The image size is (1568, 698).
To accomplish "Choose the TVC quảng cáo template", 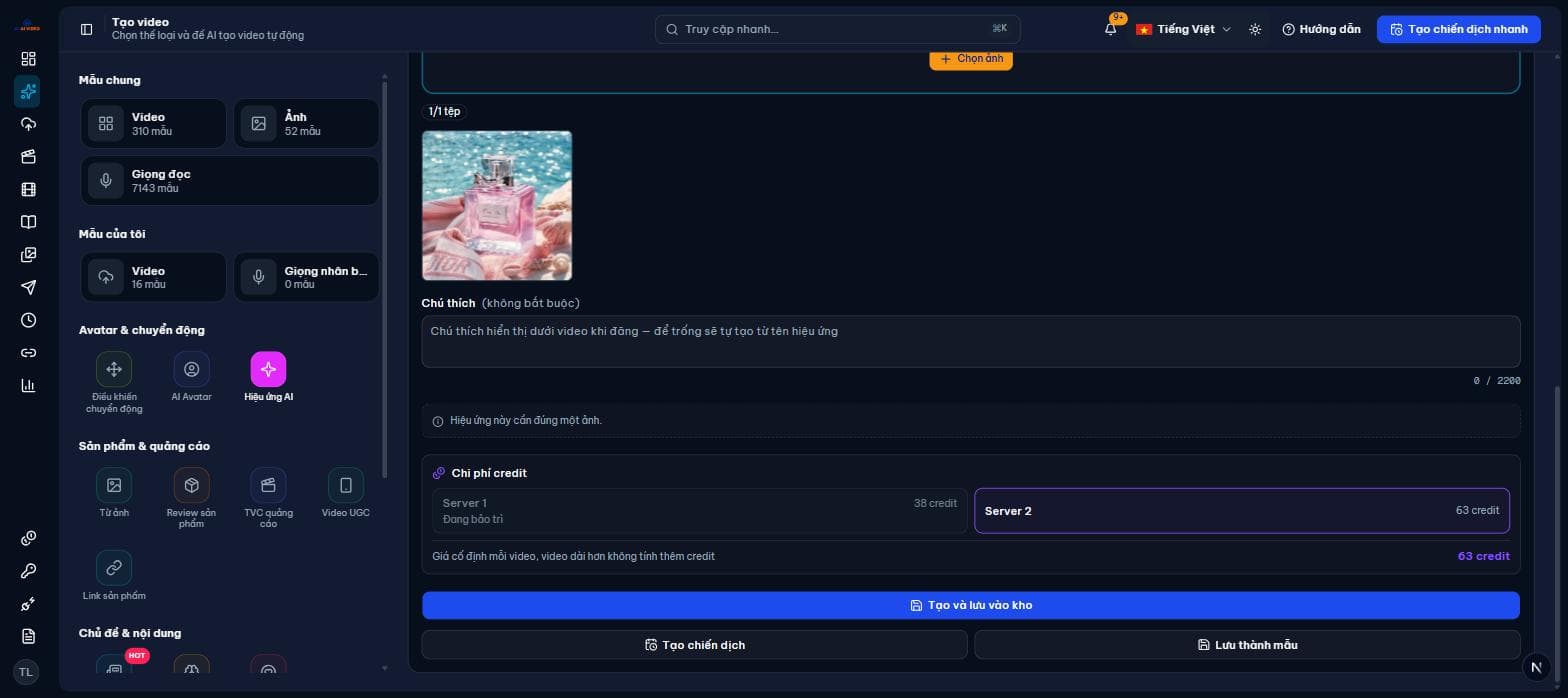I will [x=268, y=498].
